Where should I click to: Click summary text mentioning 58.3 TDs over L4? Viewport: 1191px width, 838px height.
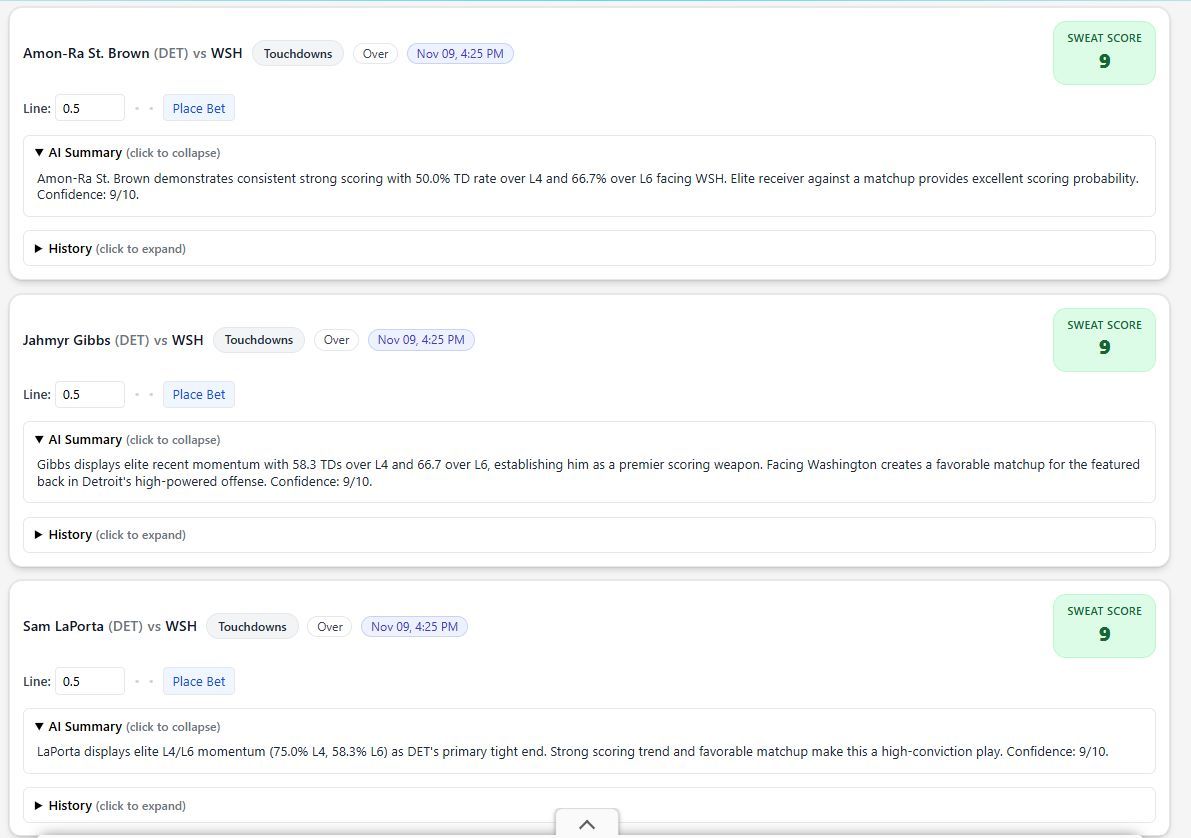[x=589, y=473]
